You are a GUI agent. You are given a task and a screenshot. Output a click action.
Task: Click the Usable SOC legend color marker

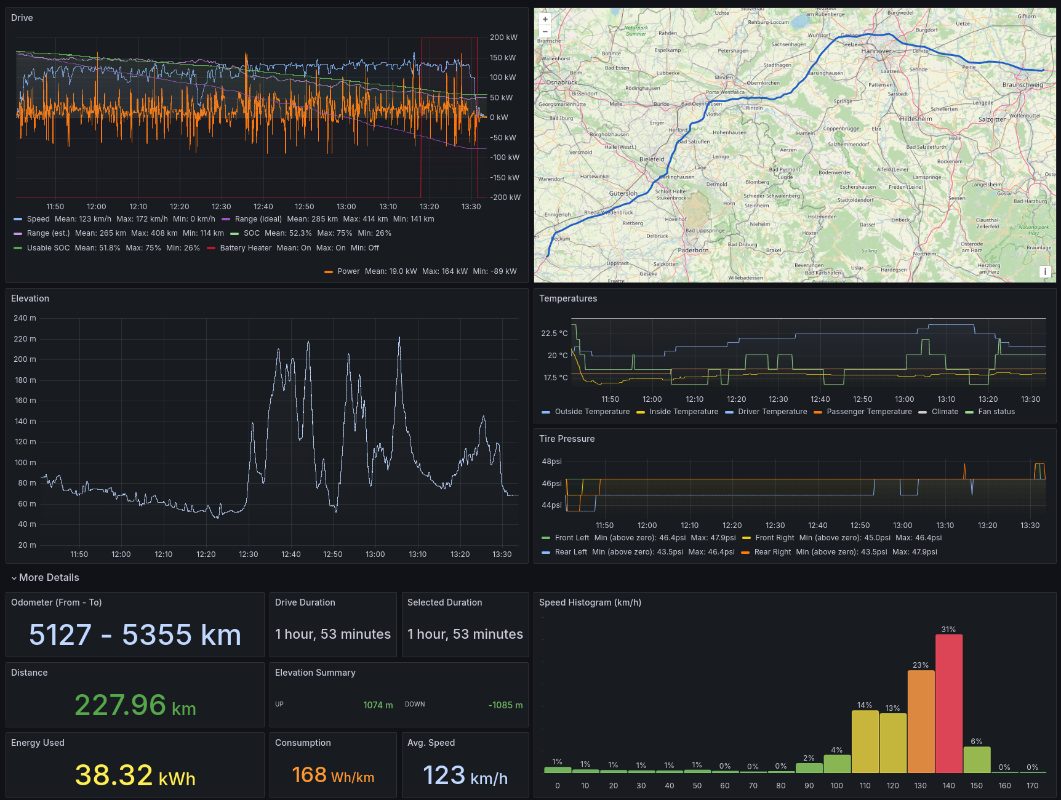point(18,247)
